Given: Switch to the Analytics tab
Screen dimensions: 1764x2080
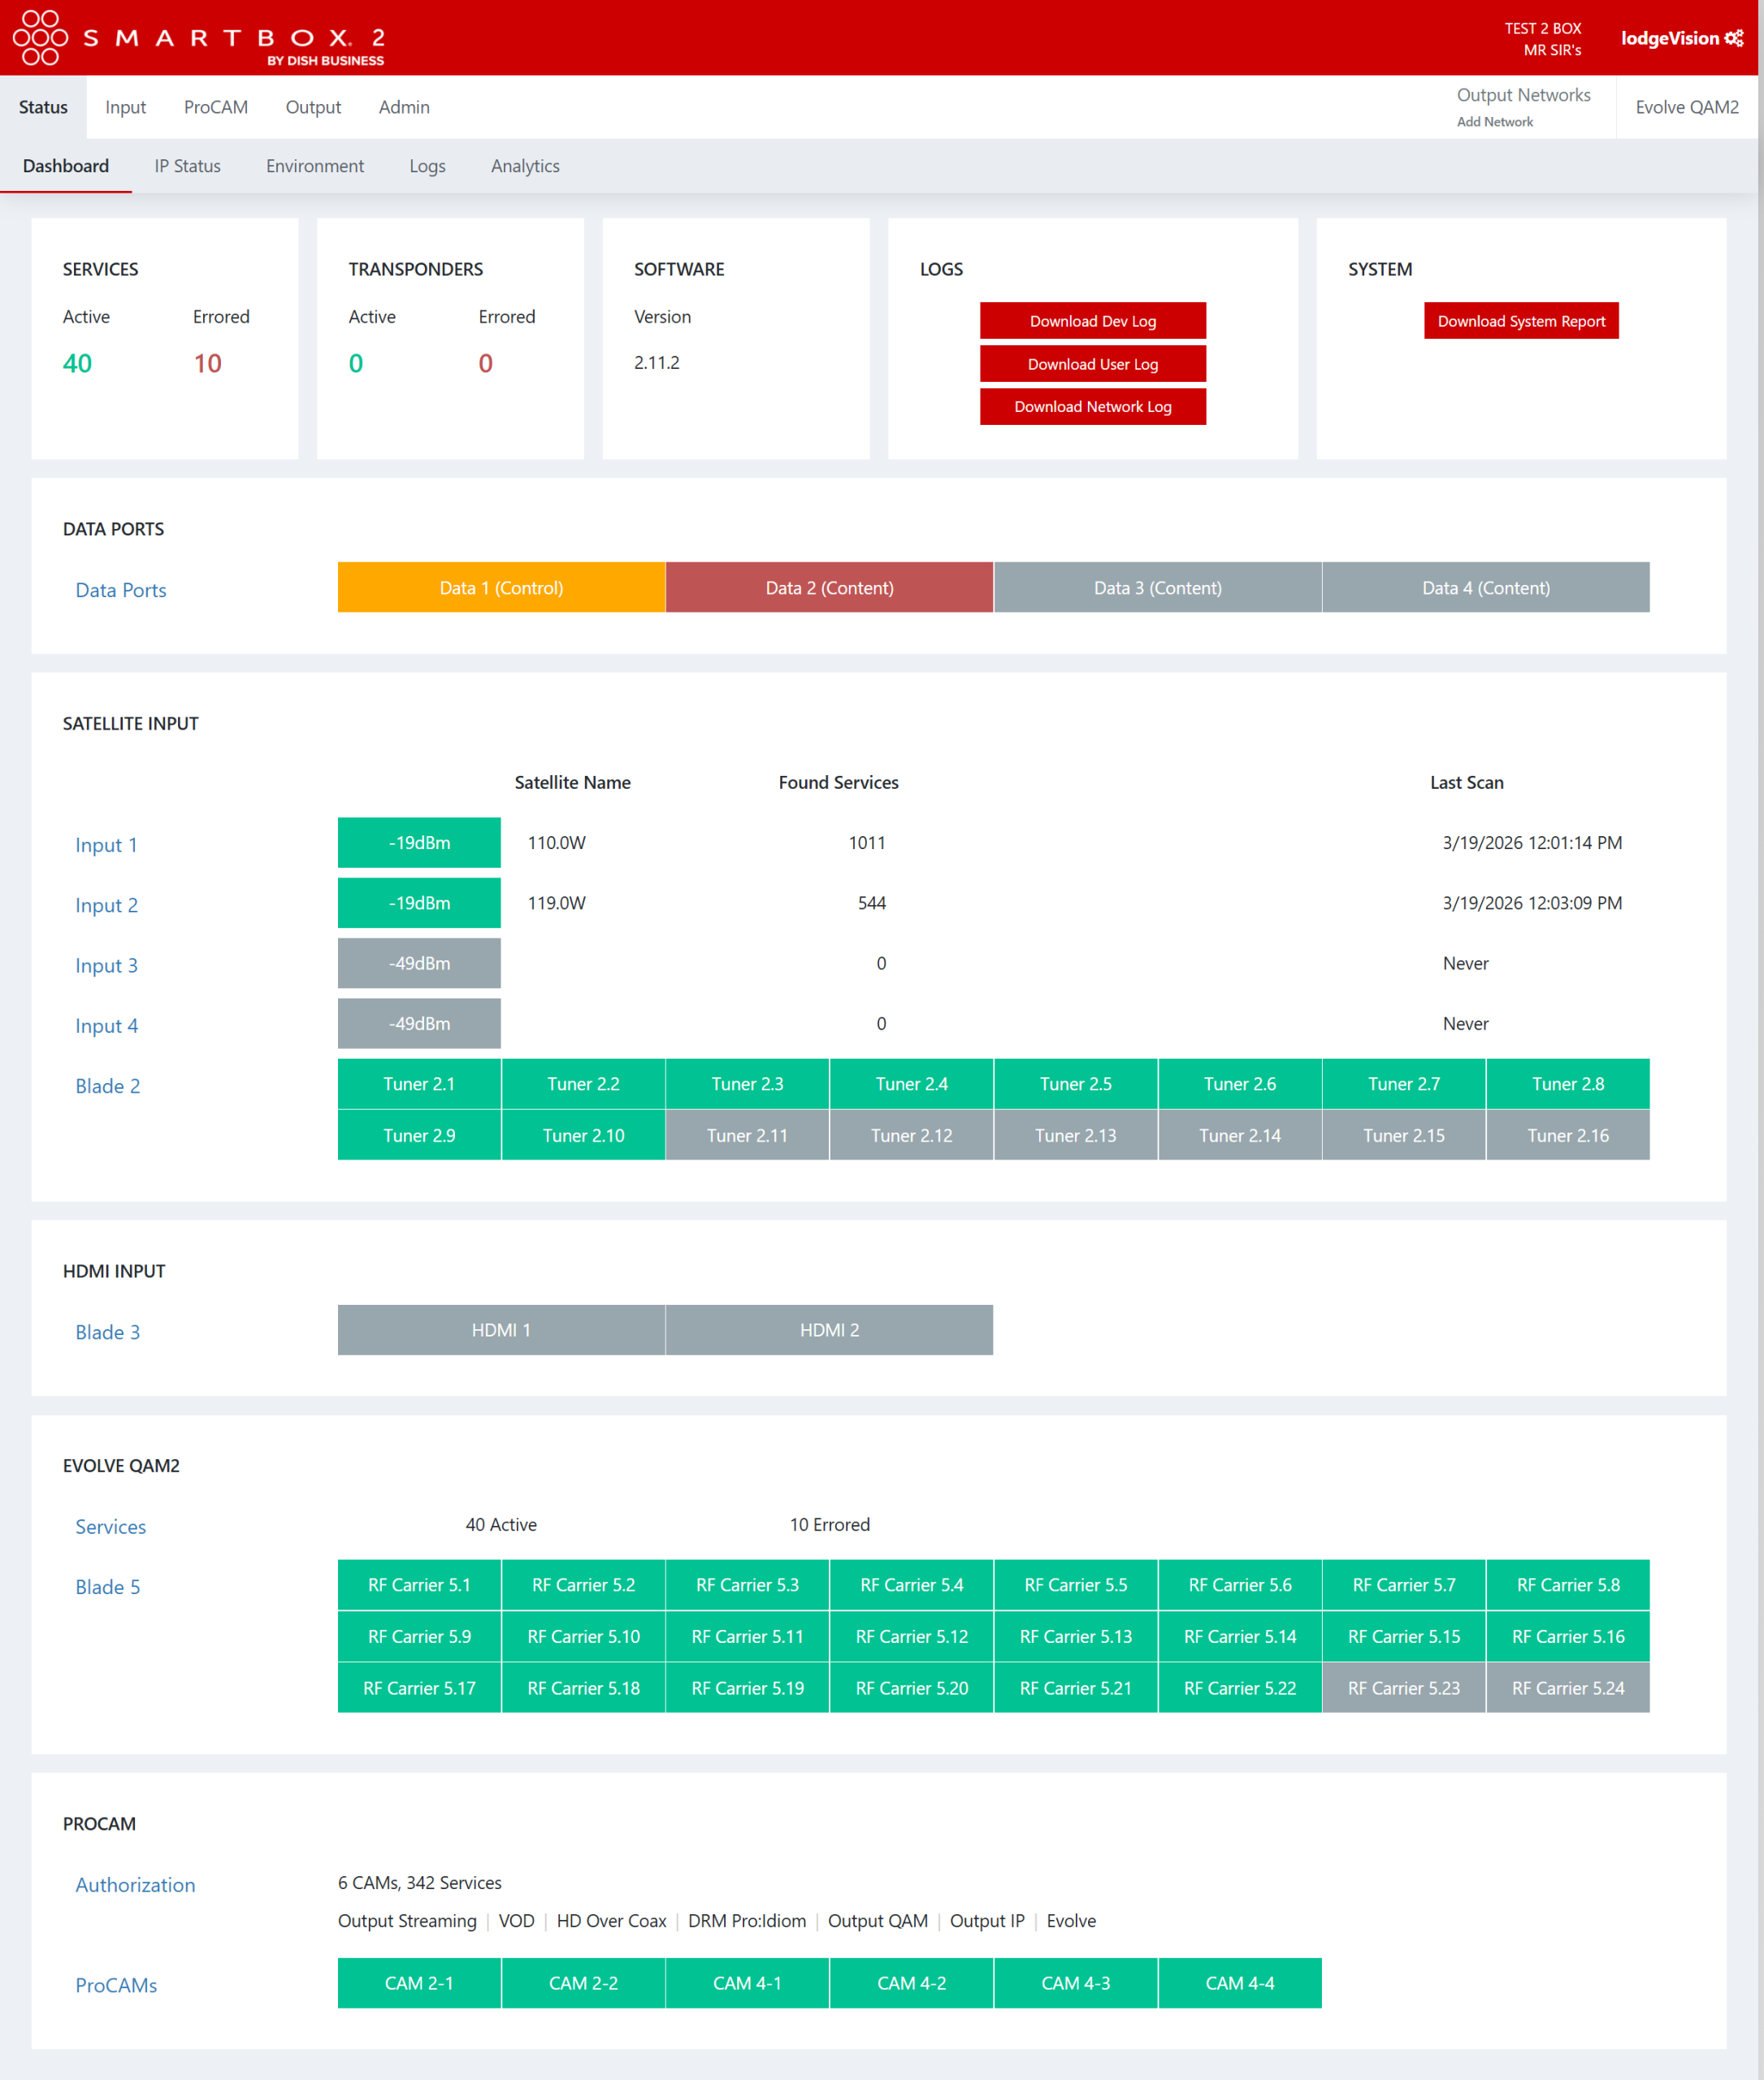Looking at the screenshot, I should (x=525, y=166).
